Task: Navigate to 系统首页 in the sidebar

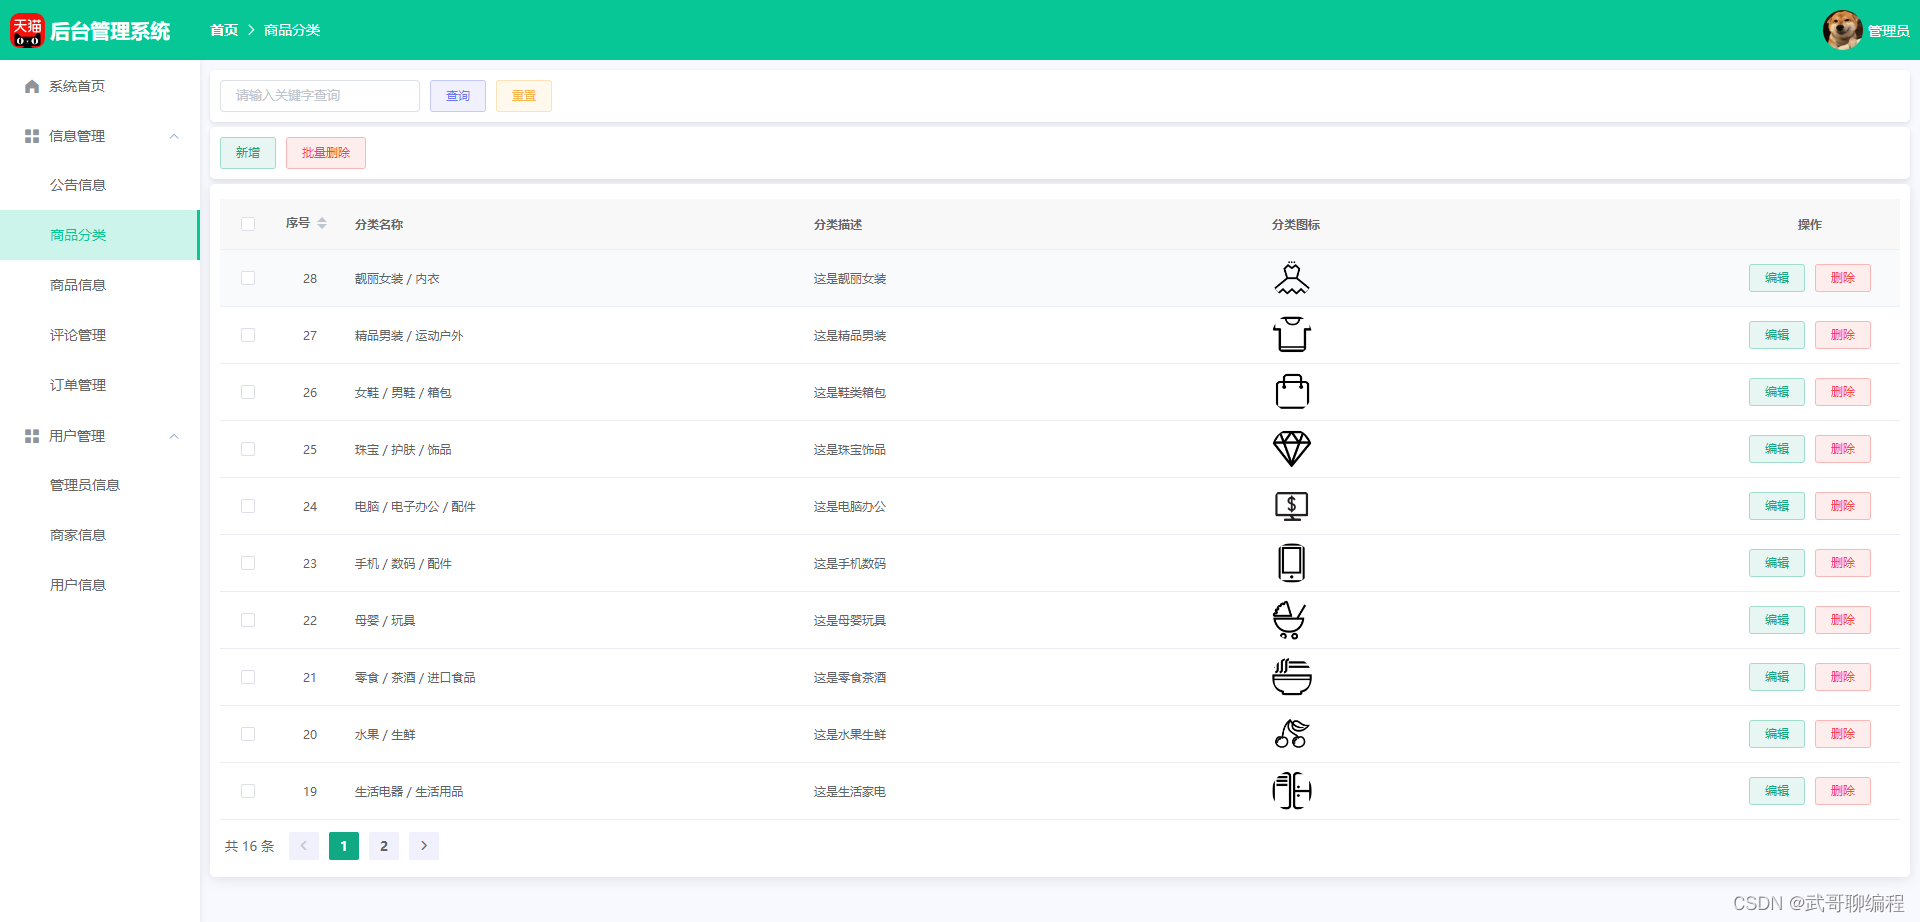Action: 75,86
